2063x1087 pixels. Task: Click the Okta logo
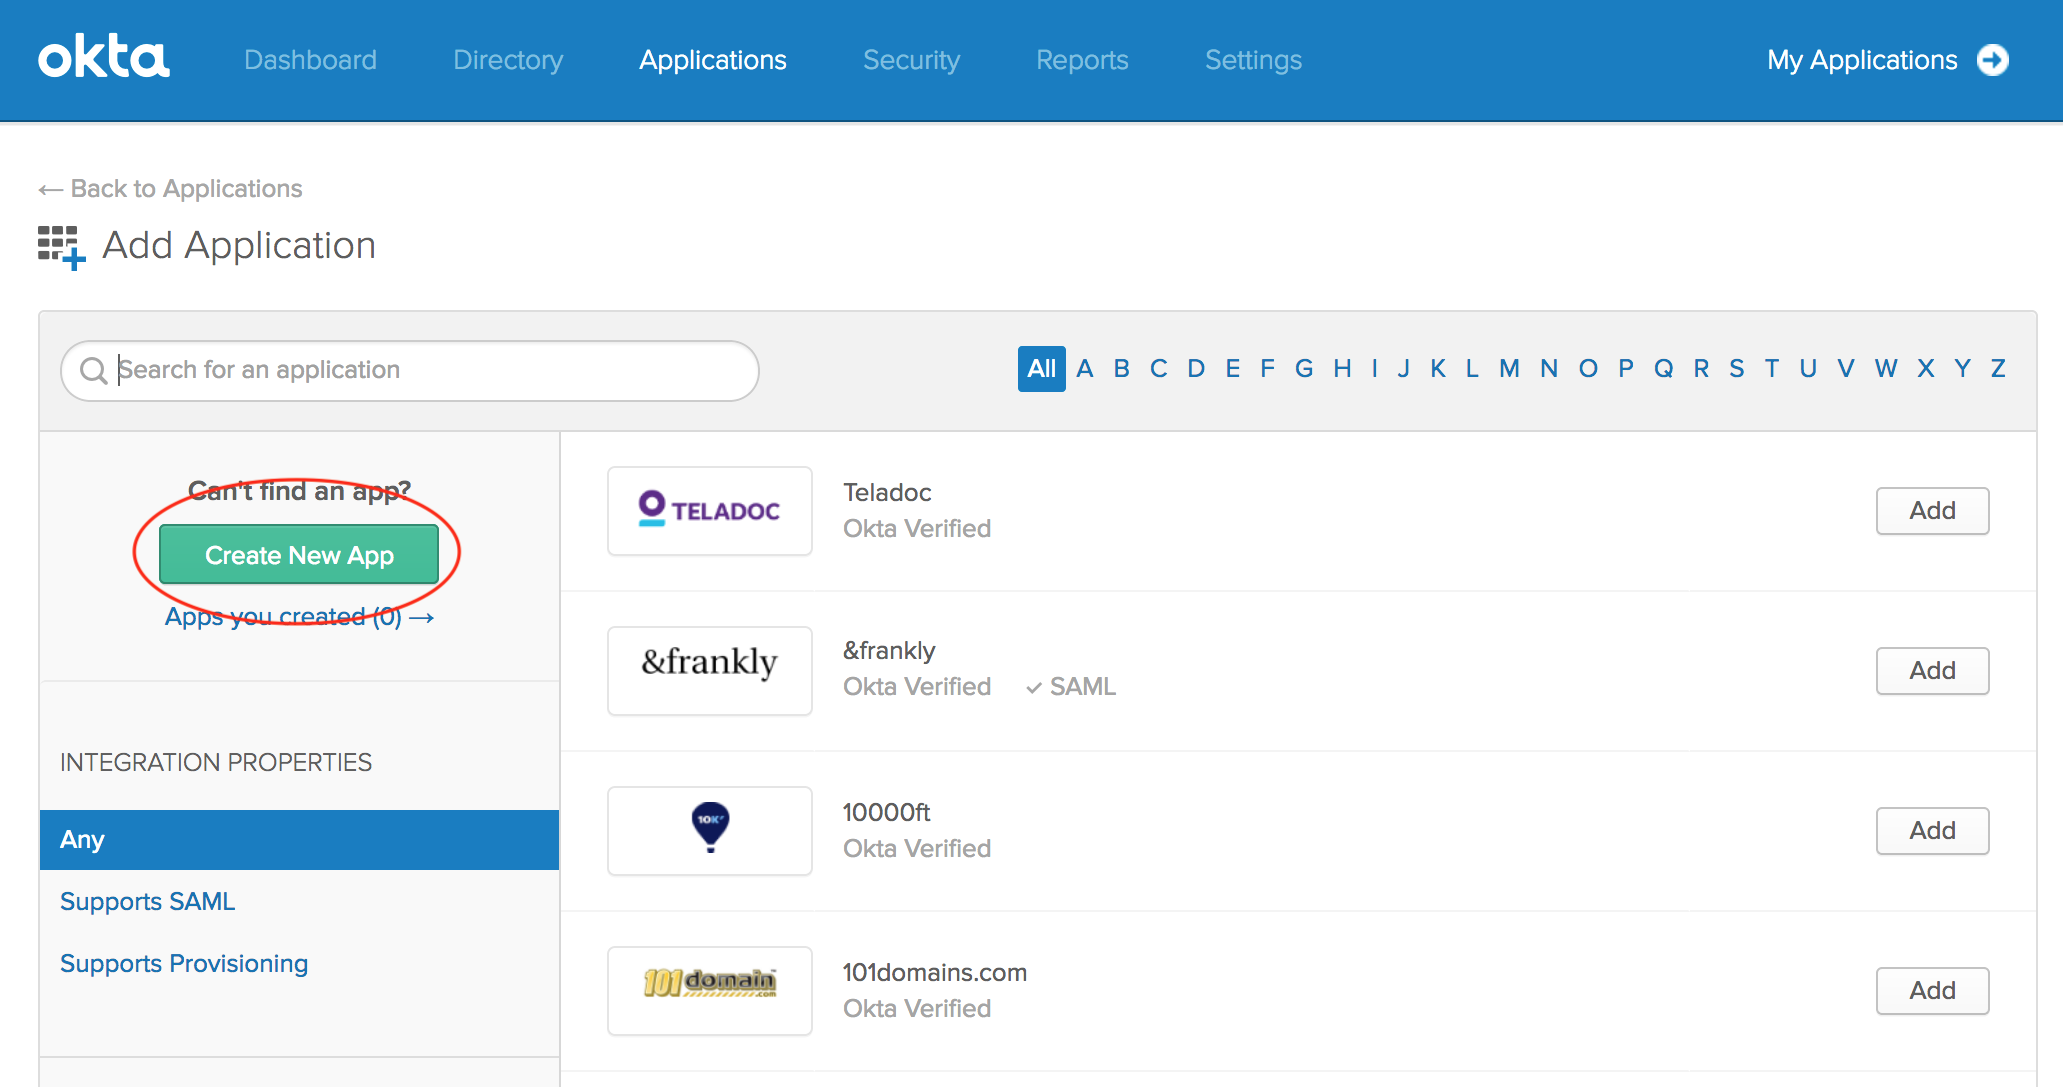pos(104,58)
